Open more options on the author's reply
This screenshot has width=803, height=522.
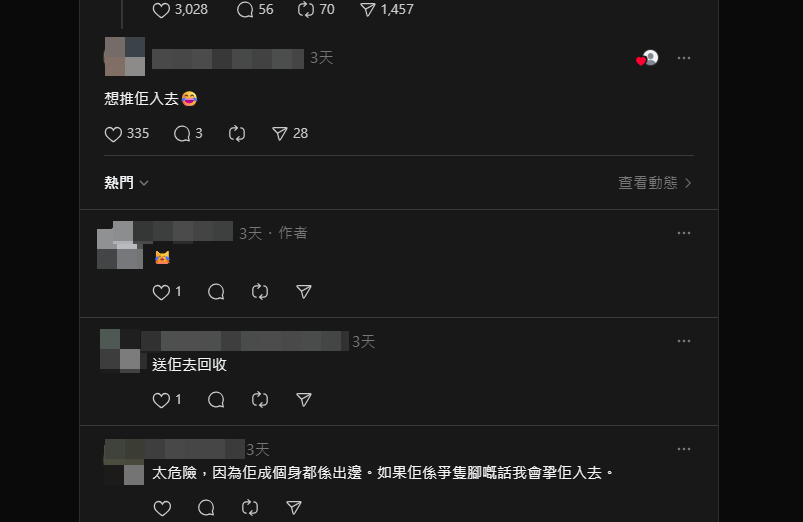[684, 233]
